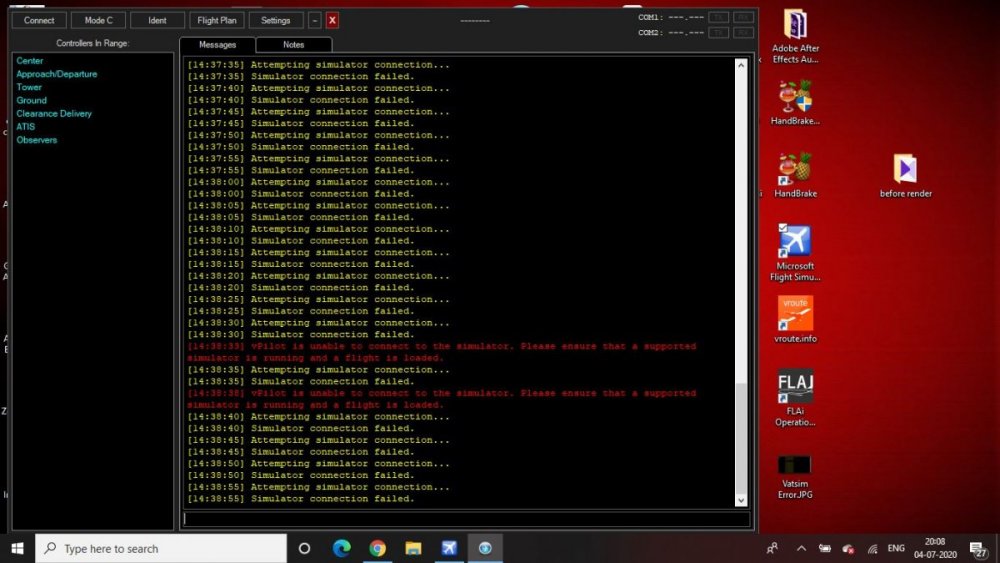Open the vroute.info desktop shortcut
1000x563 pixels.
click(x=795, y=318)
